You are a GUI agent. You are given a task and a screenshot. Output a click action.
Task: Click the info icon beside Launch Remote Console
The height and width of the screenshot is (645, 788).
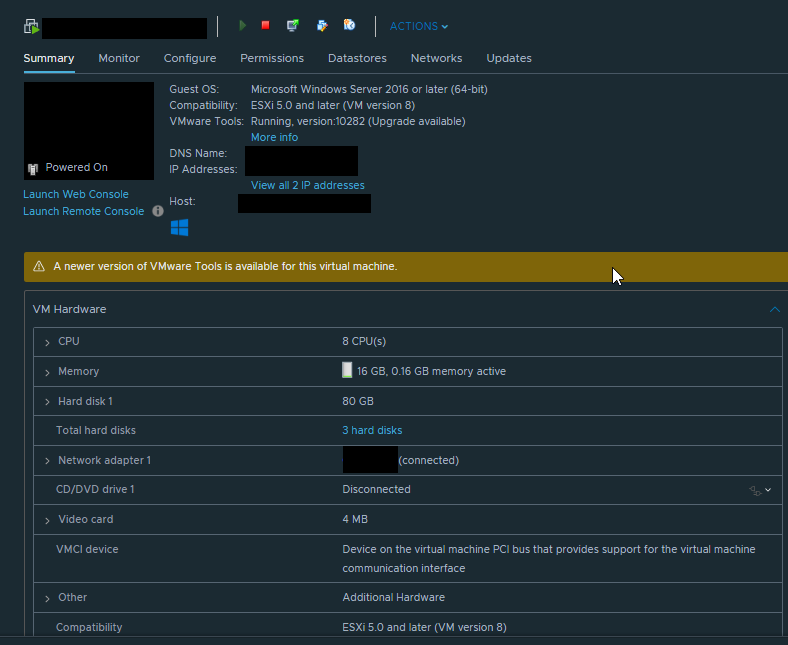point(158,211)
